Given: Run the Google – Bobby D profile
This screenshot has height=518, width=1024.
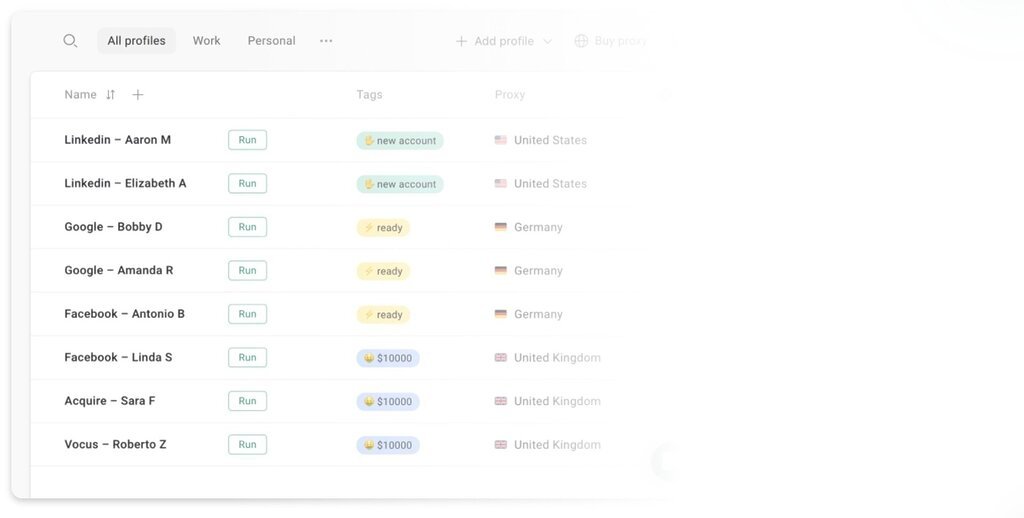Looking at the screenshot, I should 248,227.
